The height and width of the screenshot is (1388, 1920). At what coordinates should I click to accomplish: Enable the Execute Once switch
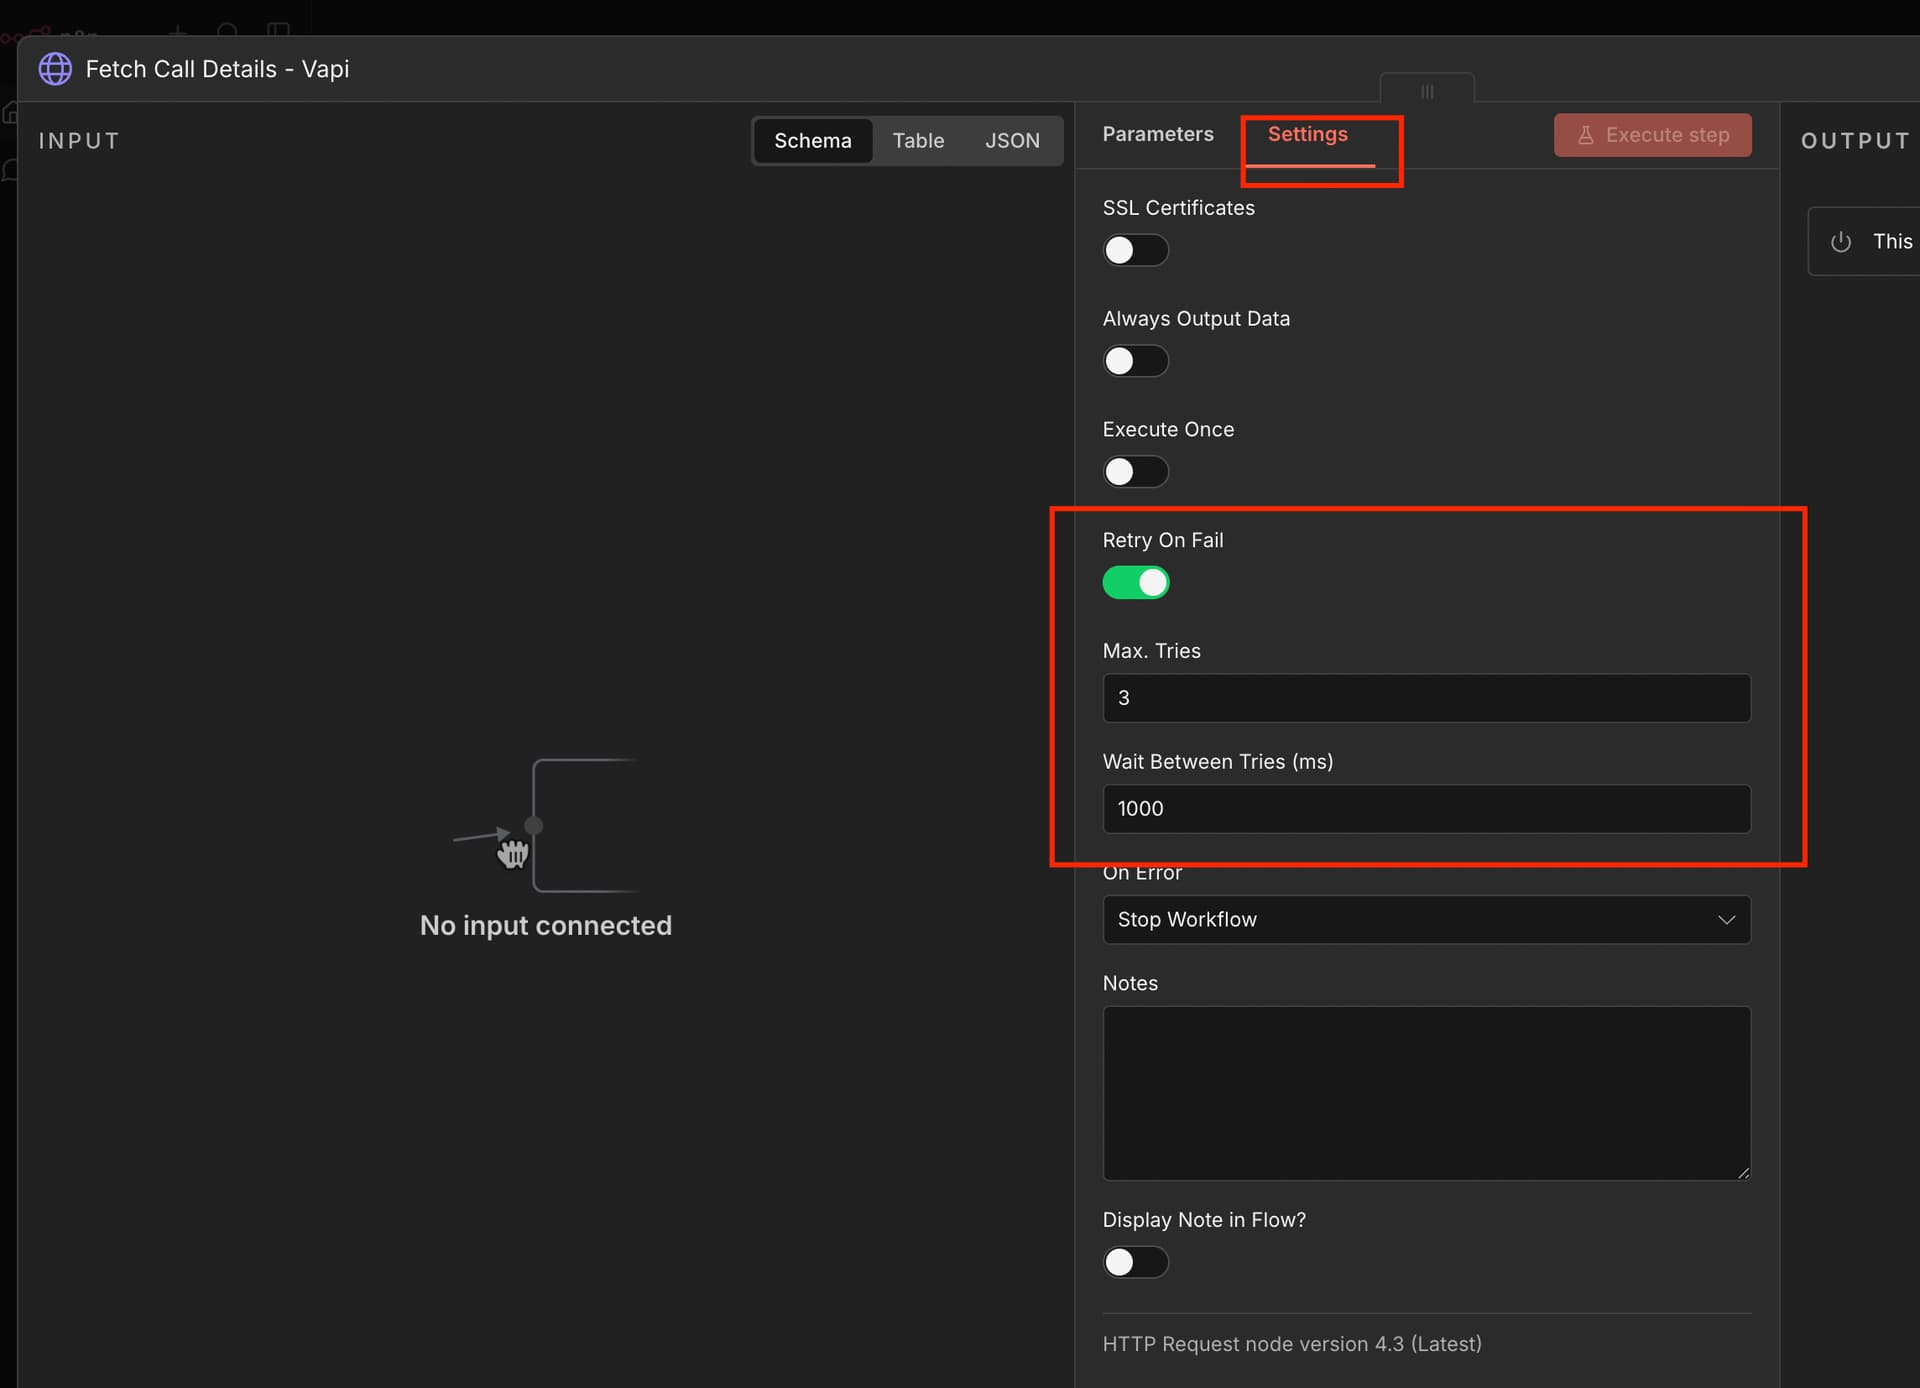click(x=1135, y=472)
